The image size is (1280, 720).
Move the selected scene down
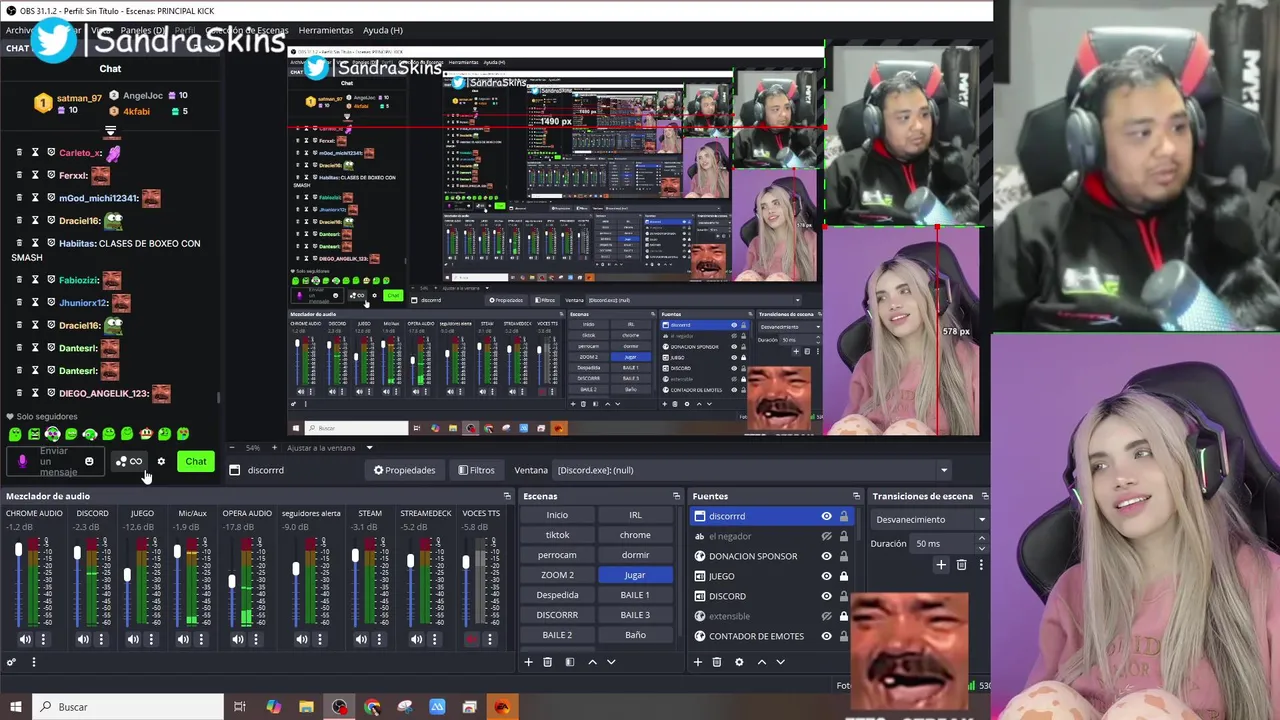point(611,662)
